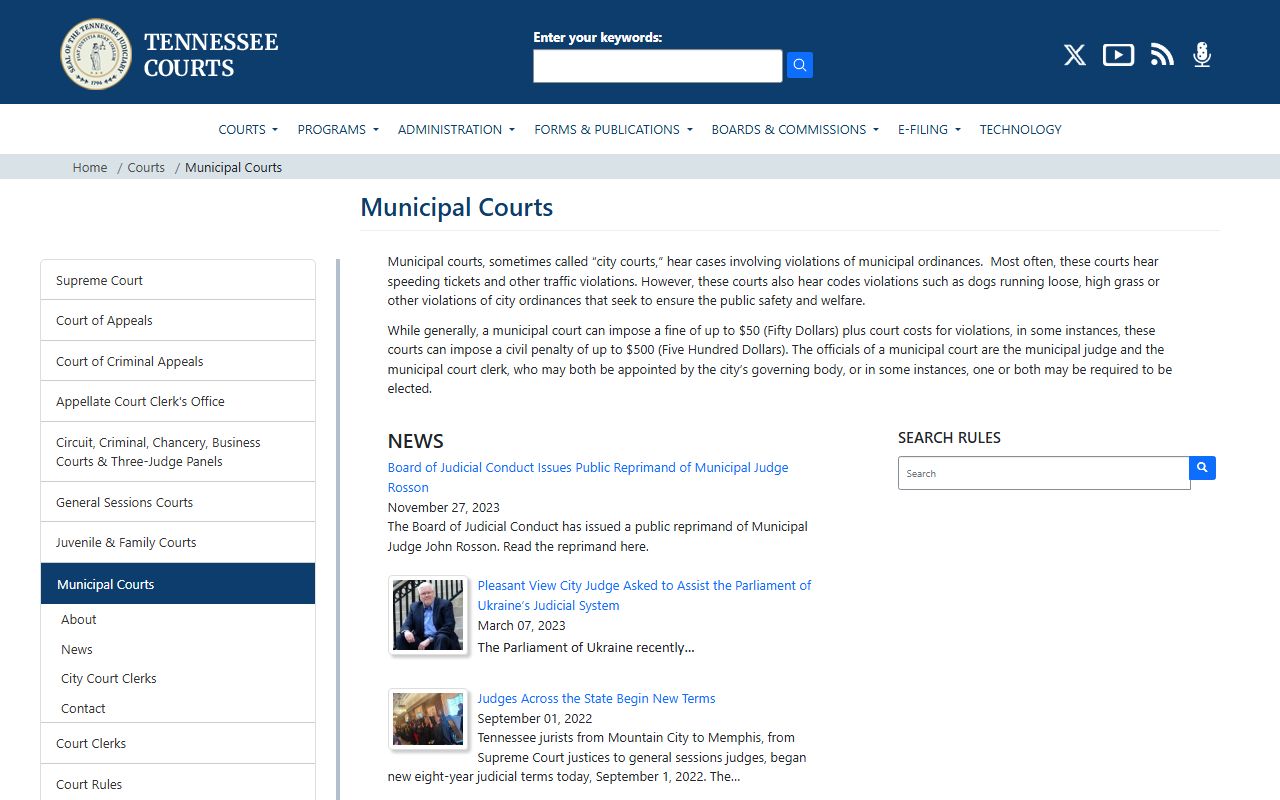
Task: Click the 'November 27, 2023' news date
Action: (444, 507)
